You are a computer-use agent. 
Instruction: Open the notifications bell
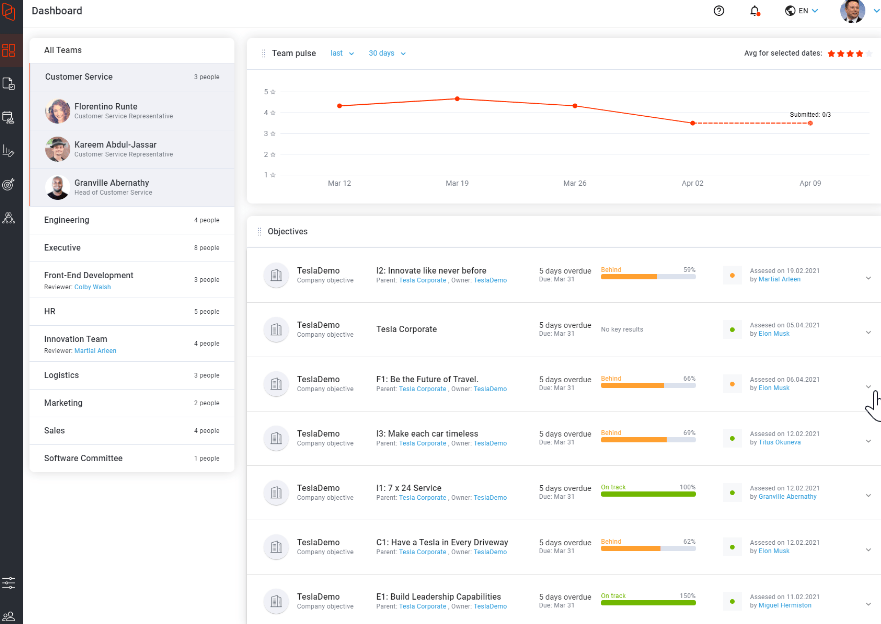coord(755,11)
